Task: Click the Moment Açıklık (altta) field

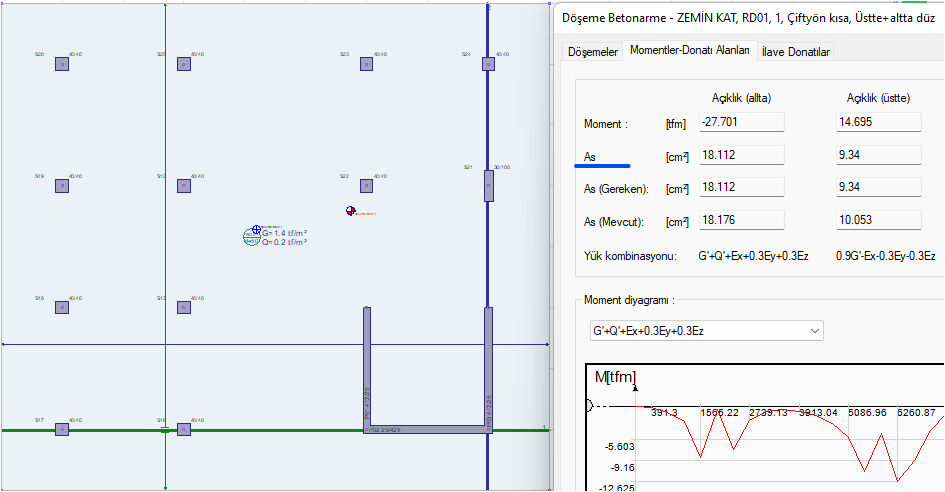Action: click(741, 123)
